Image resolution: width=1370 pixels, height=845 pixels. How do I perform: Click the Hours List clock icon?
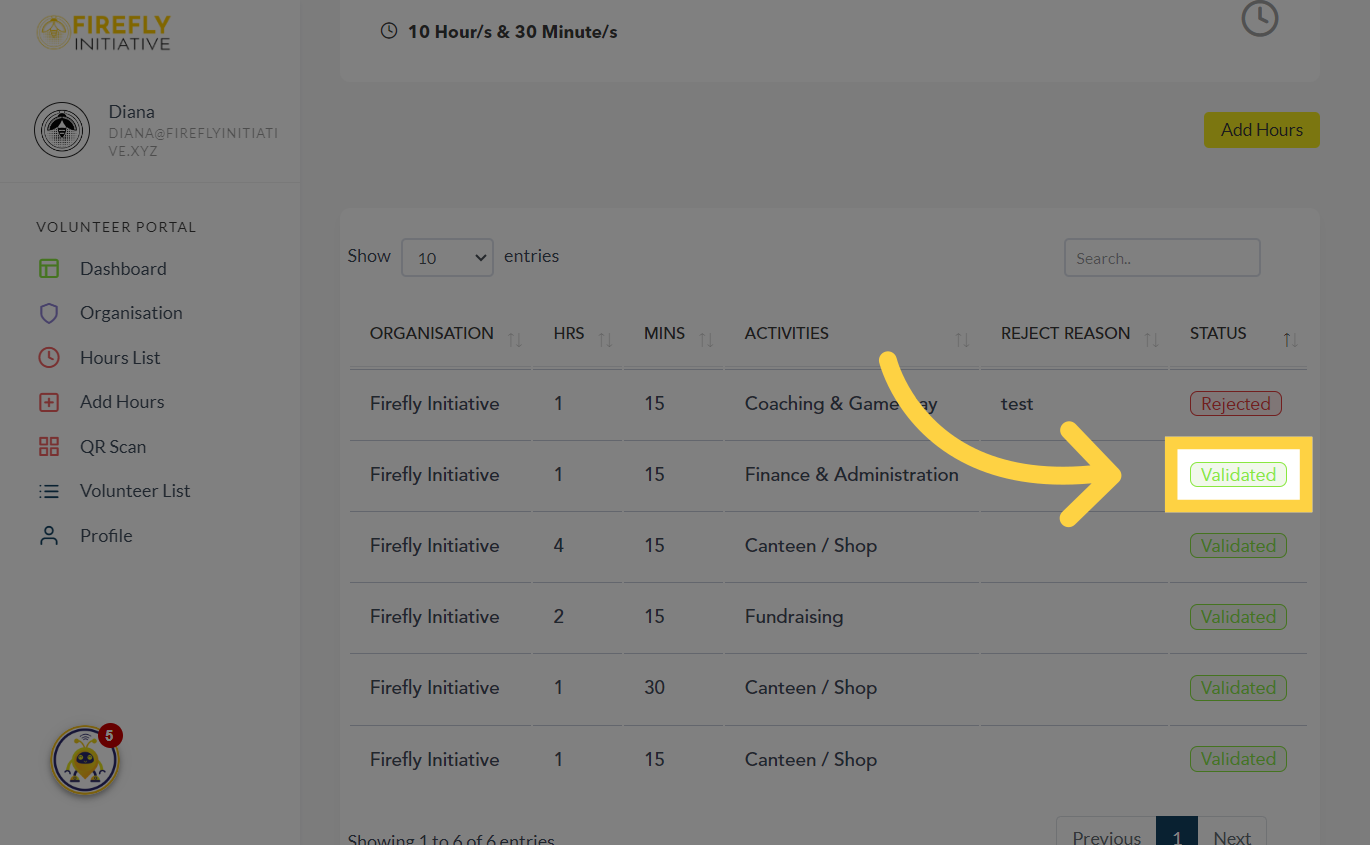[x=49, y=357]
